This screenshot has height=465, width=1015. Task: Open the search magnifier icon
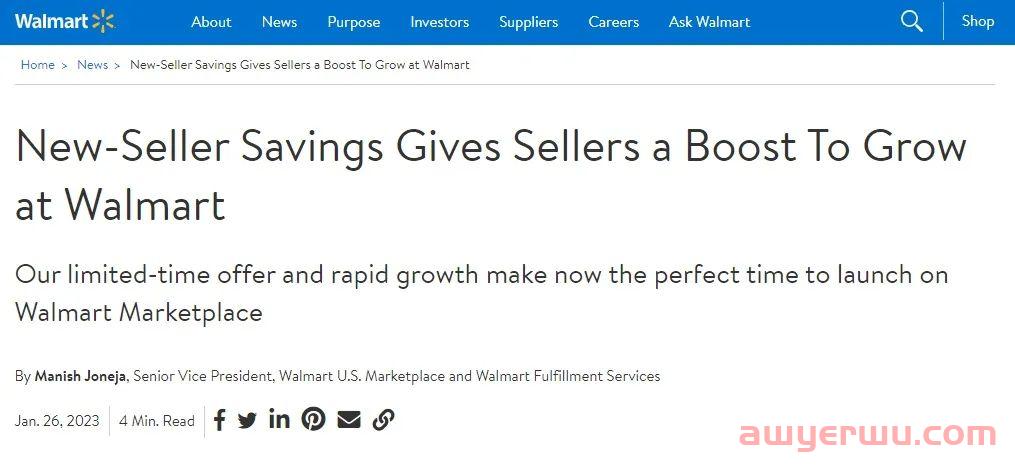click(x=911, y=21)
